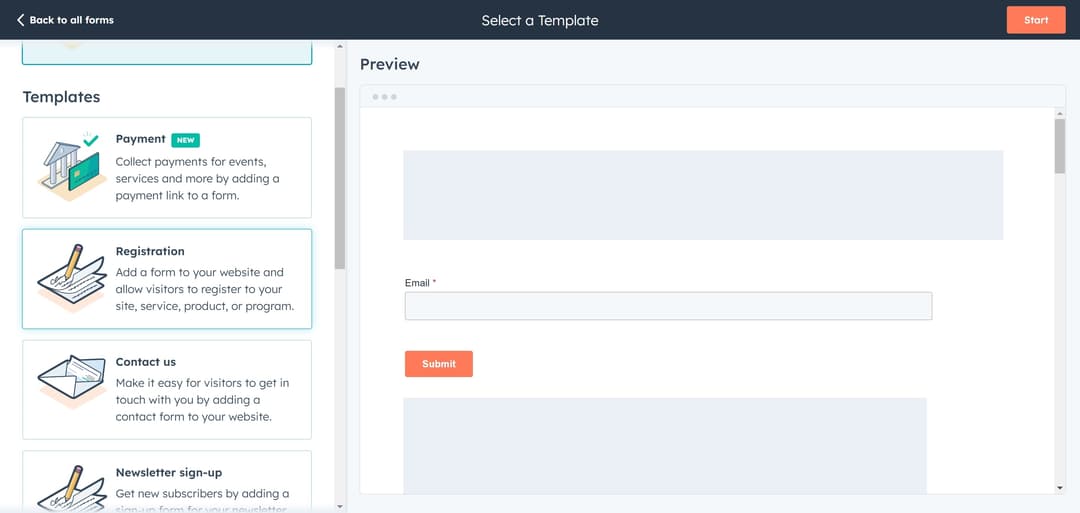The image size is (1080, 513).
Task: Click the Newsletter sign-up pencil icon
Action: tap(72, 489)
